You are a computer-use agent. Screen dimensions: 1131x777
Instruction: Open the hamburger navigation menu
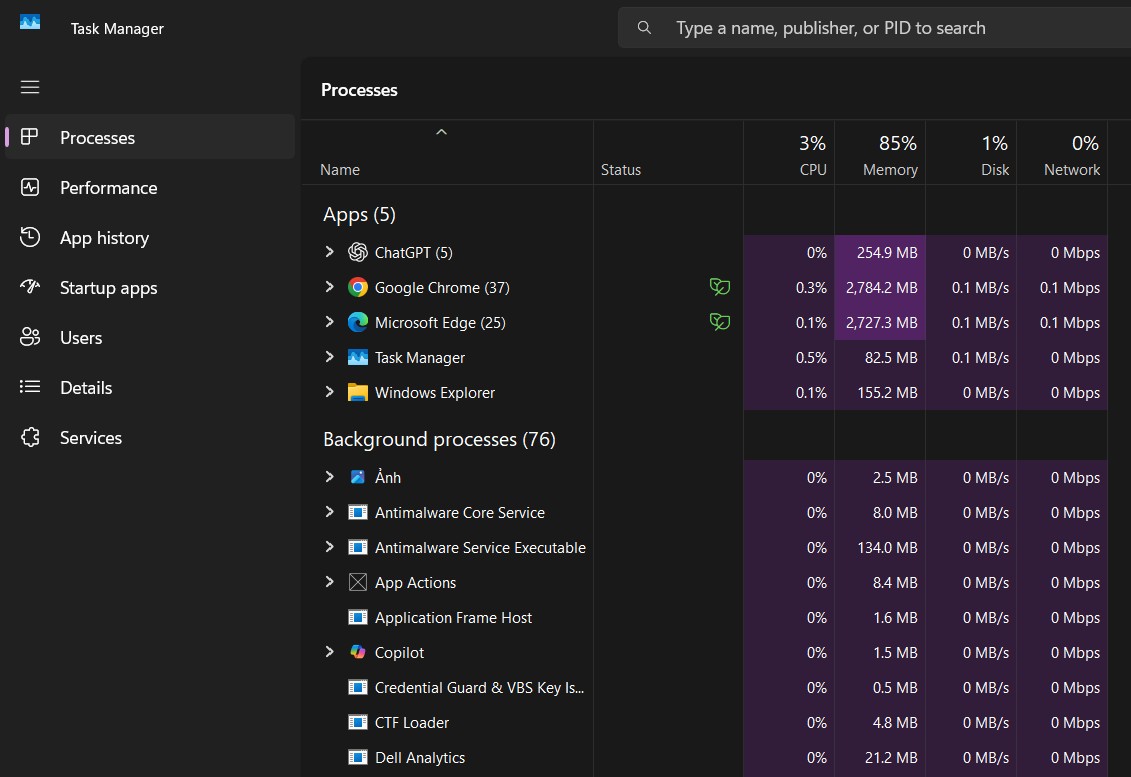(x=30, y=87)
